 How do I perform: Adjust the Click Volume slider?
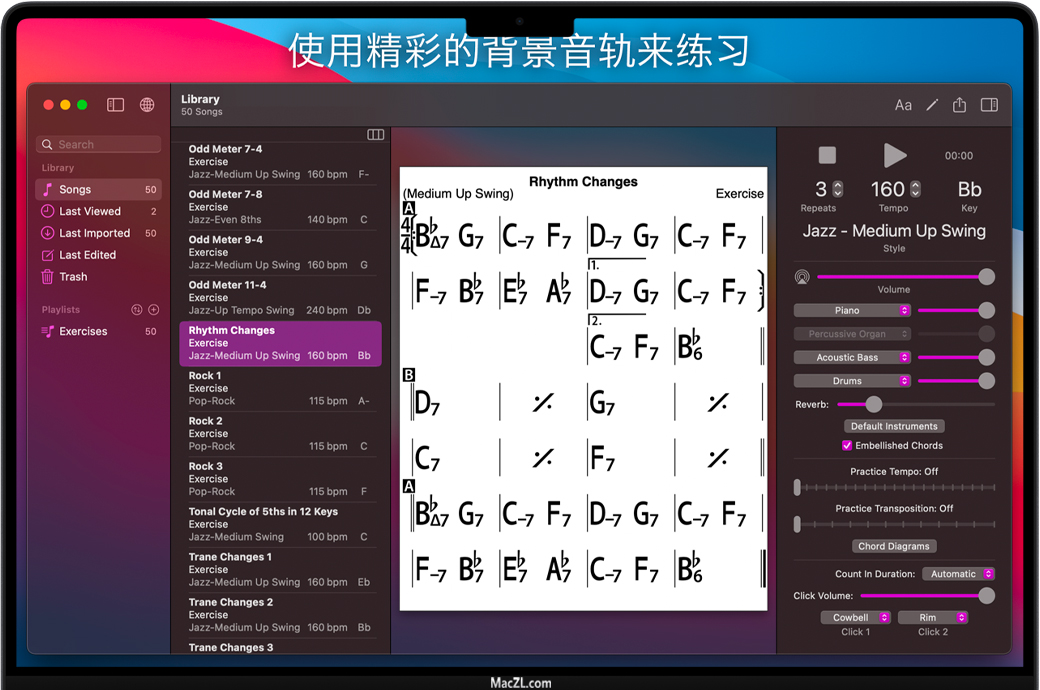(927, 596)
